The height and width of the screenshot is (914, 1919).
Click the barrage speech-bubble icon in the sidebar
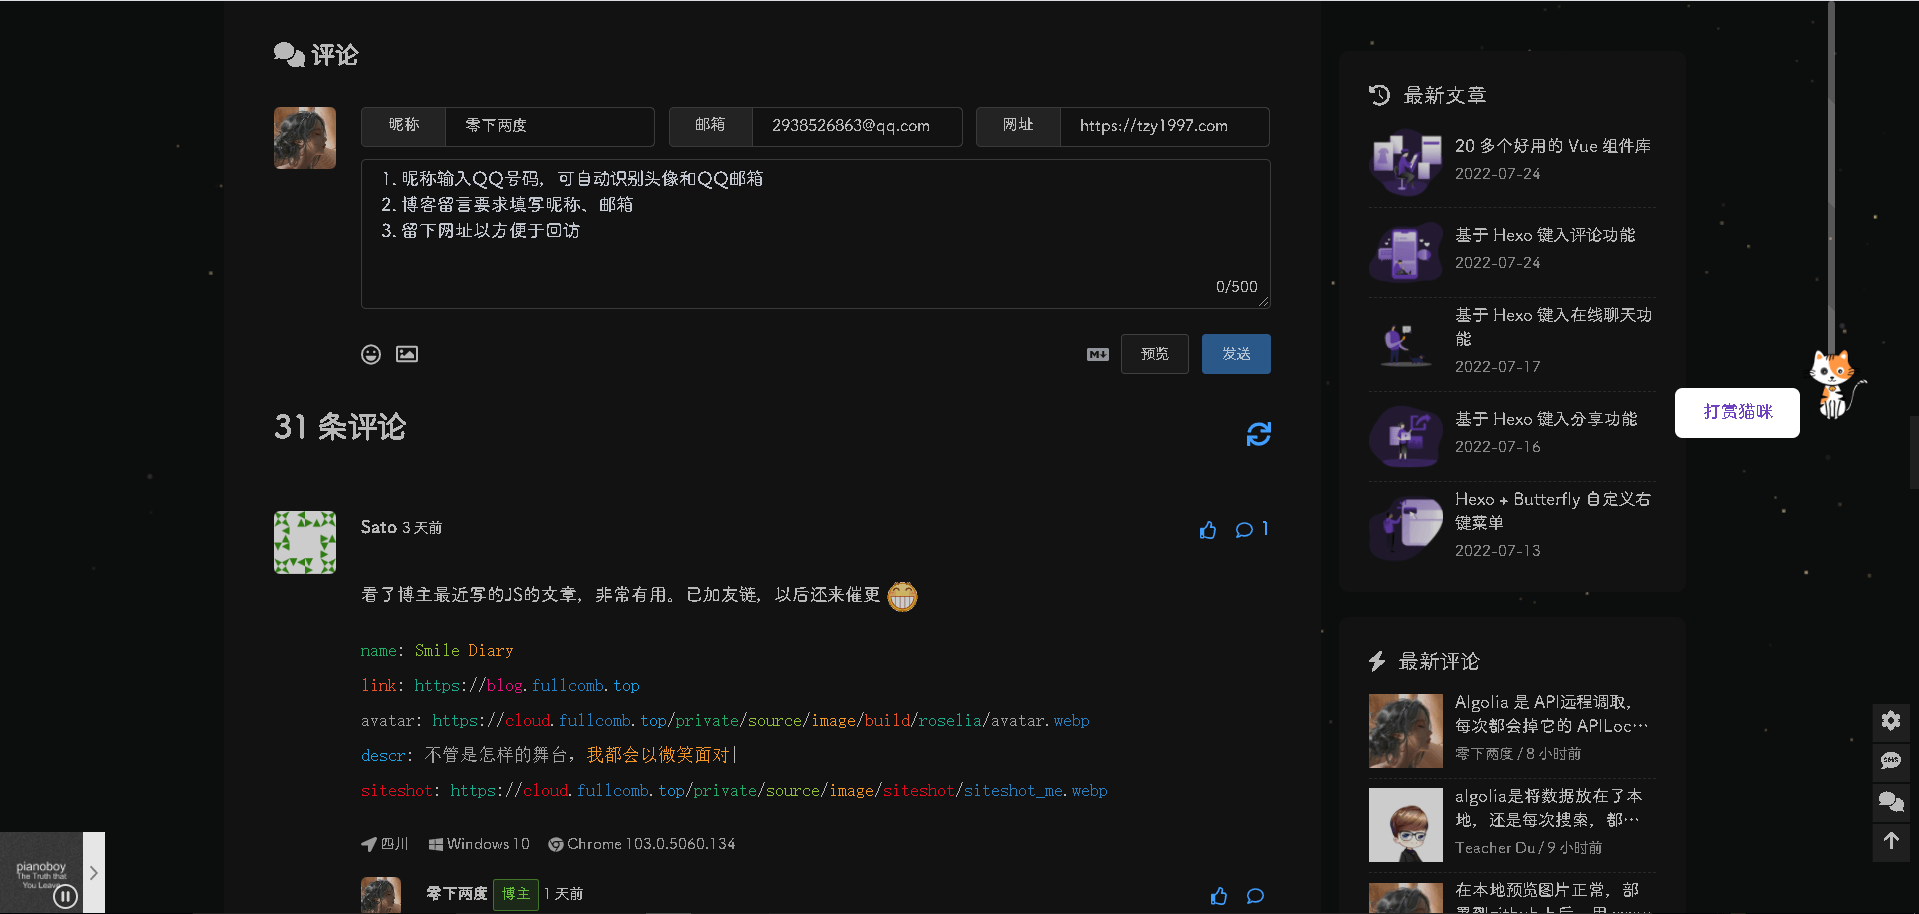pyautogui.click(x=1890, y=762)
